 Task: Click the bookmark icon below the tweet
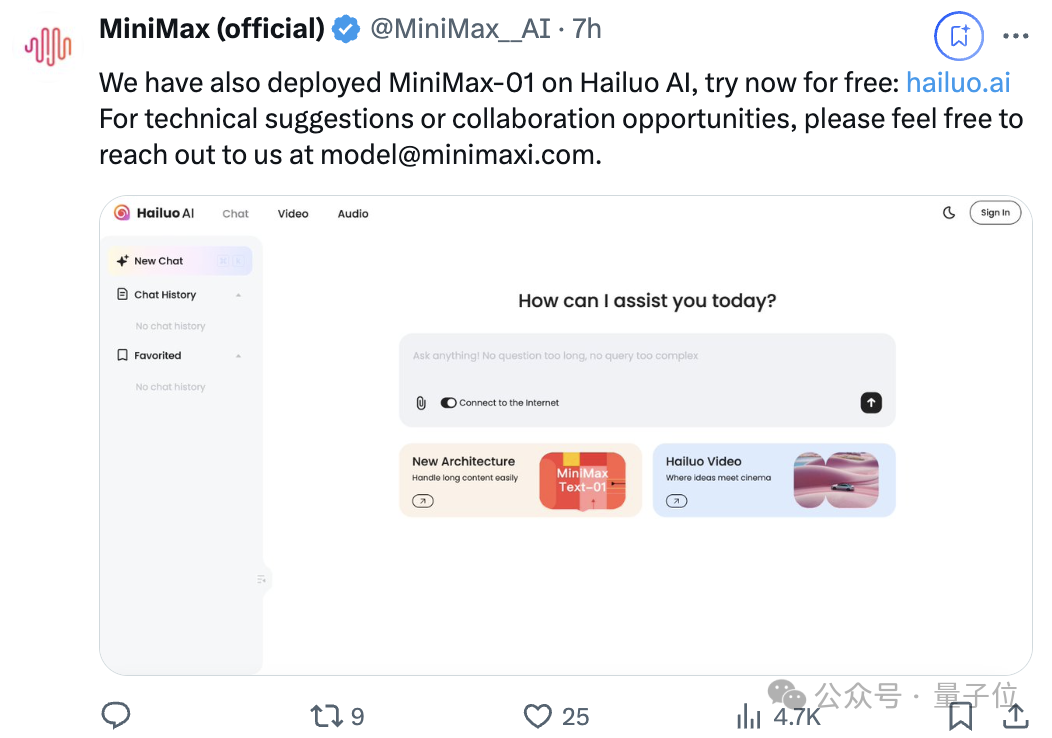pyautogui.click(x=960, y=715)
